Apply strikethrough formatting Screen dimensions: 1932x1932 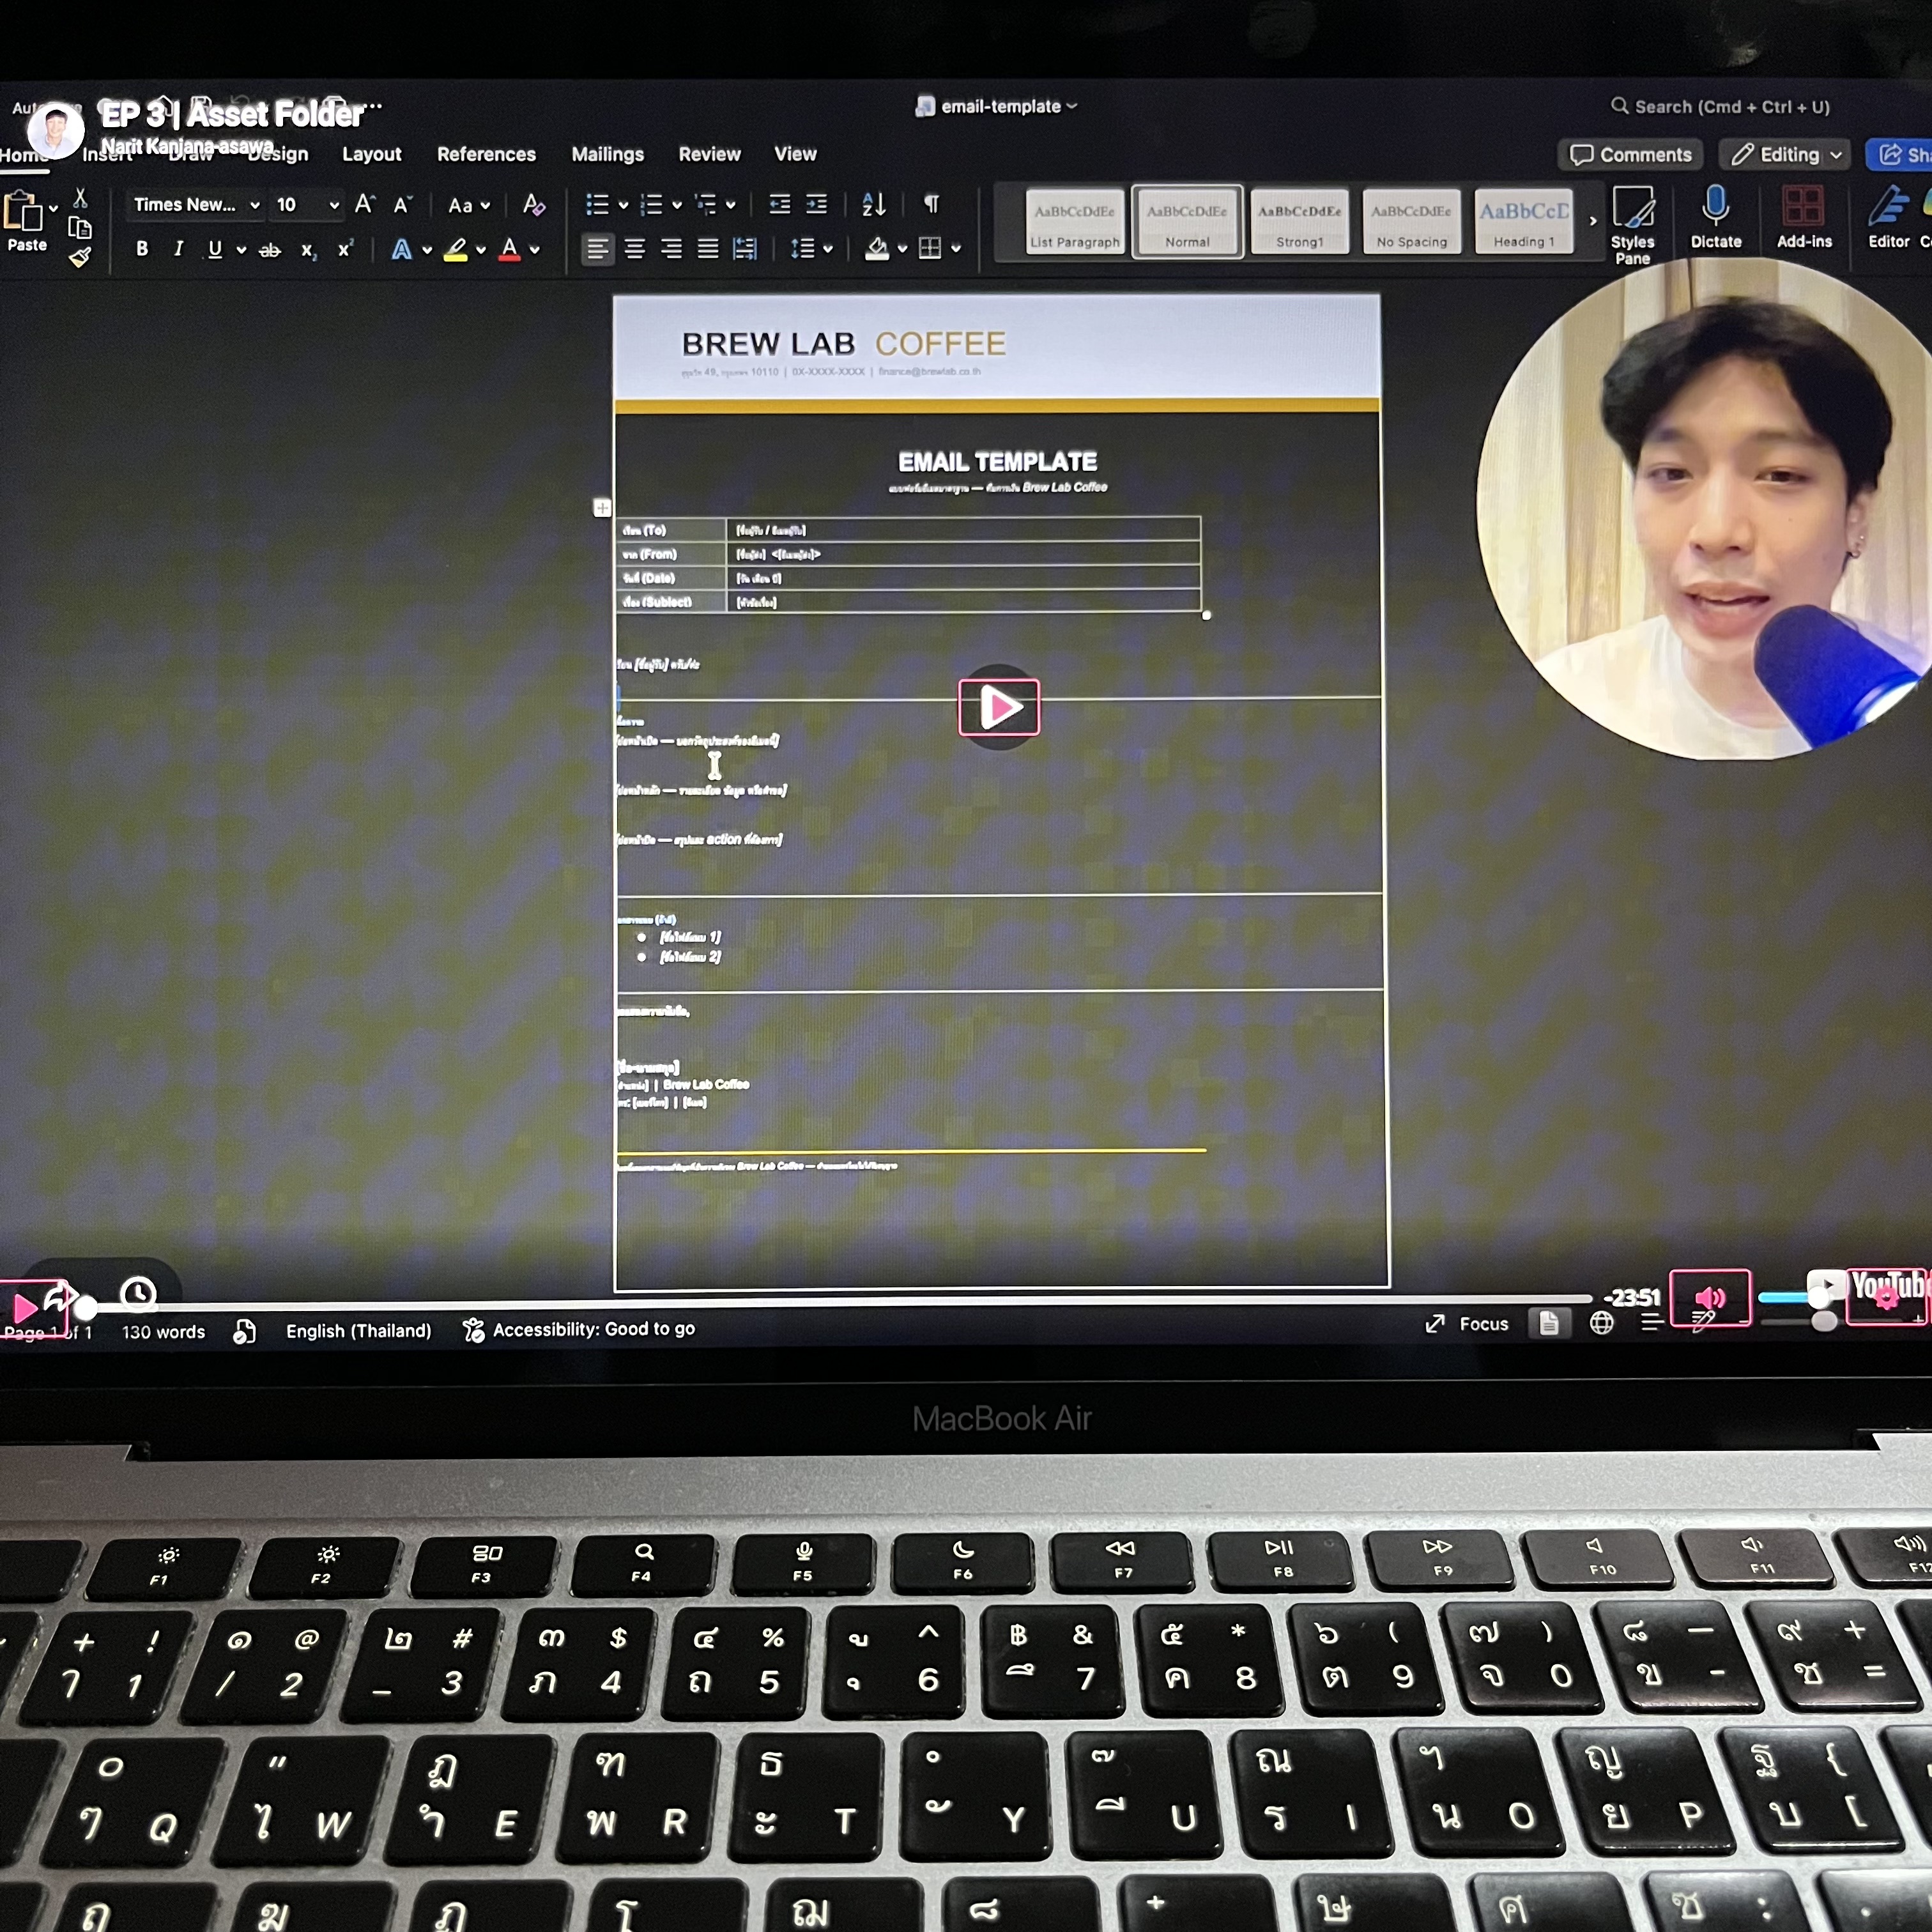(269, 250)
